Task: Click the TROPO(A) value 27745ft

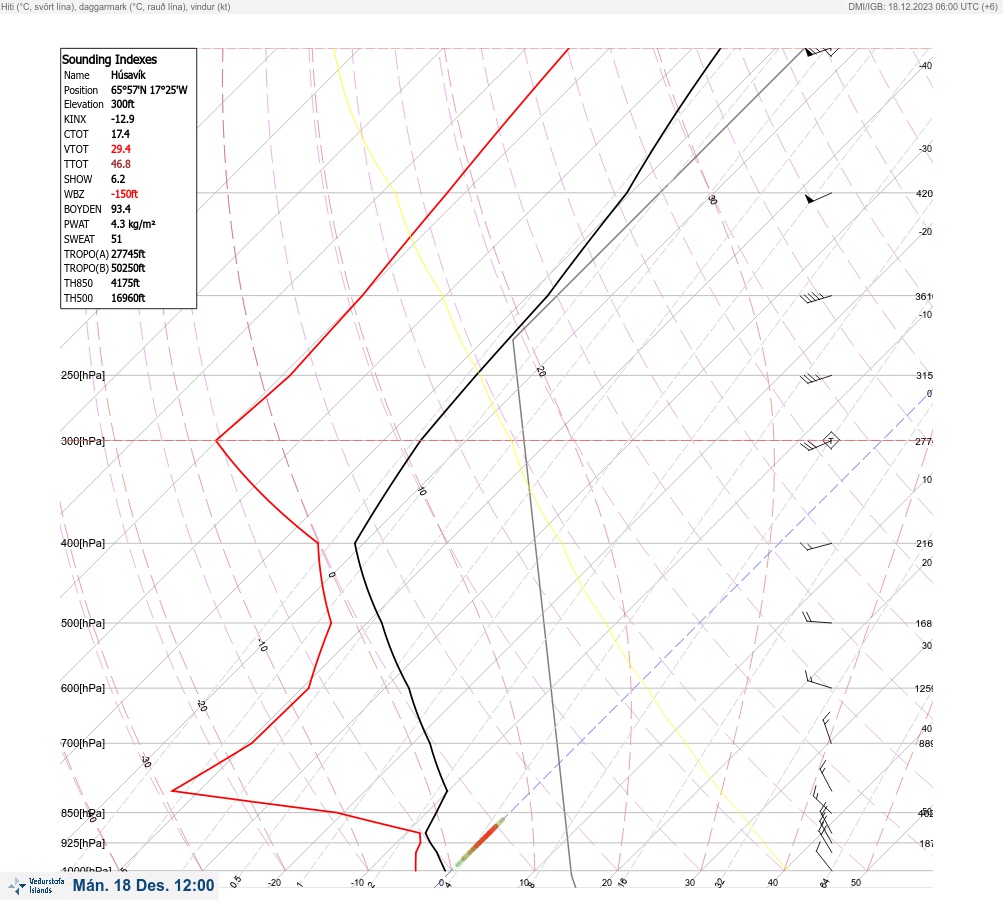Action: point(128,254)
